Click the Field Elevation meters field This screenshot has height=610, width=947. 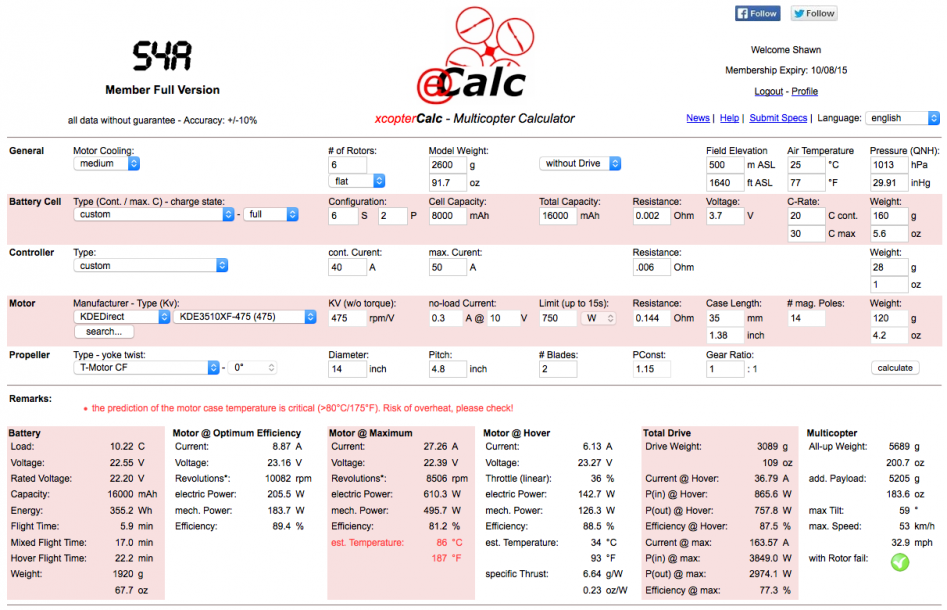pyautogui.click(x=725, y=165)
